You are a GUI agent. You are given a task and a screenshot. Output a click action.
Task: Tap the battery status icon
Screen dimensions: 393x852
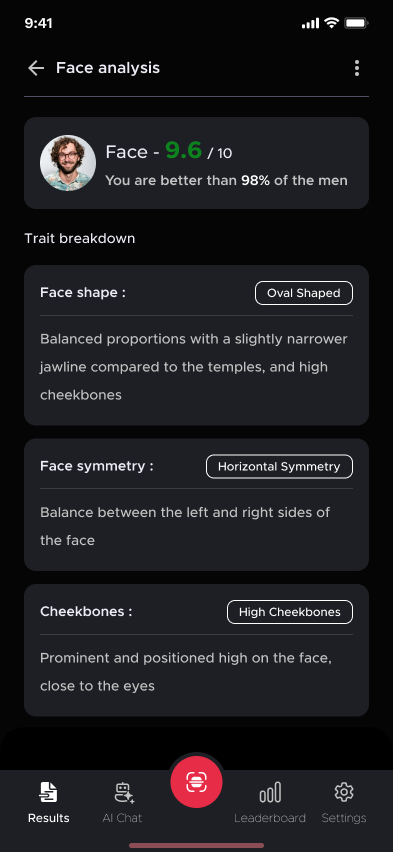pyautogui.click(x=357, y=23)
